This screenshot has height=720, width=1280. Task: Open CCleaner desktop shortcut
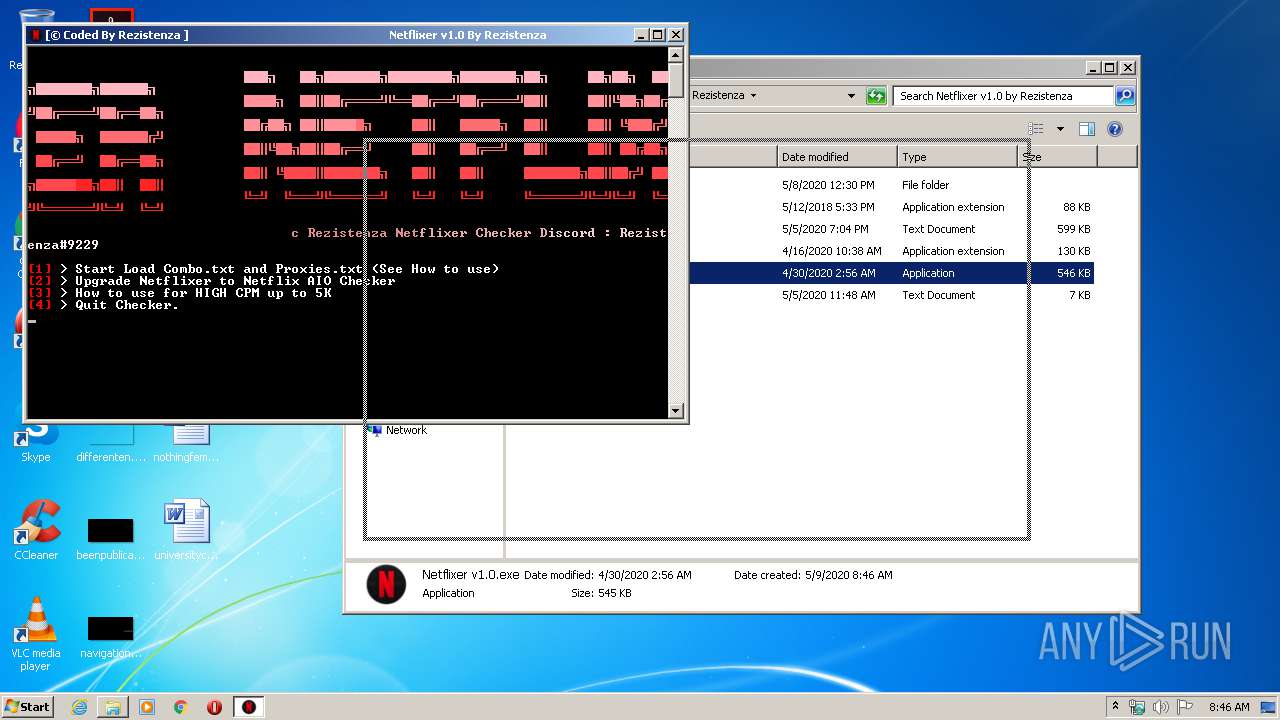(x=36, y=530)
